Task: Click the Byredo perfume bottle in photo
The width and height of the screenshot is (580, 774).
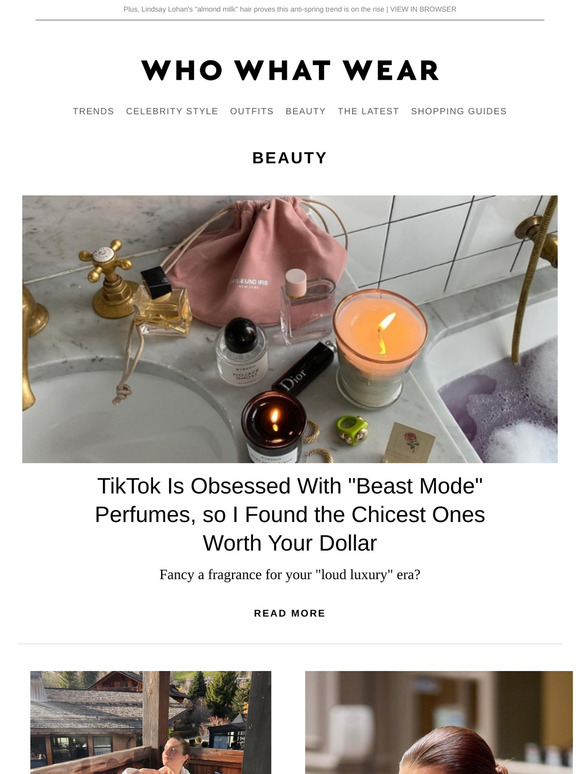Action: [242, 351]
